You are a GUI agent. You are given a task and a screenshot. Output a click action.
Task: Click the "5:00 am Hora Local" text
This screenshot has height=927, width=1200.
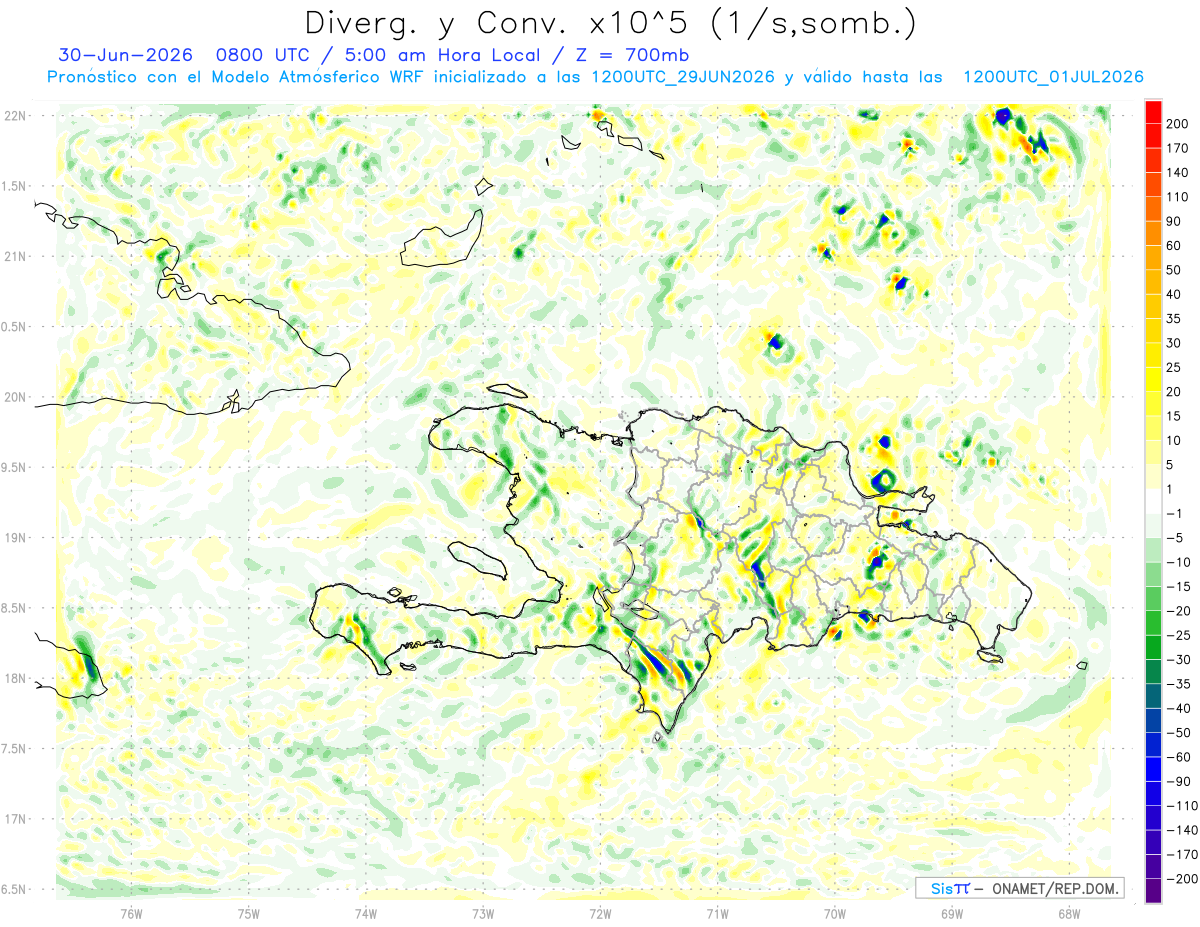(441, 54)
